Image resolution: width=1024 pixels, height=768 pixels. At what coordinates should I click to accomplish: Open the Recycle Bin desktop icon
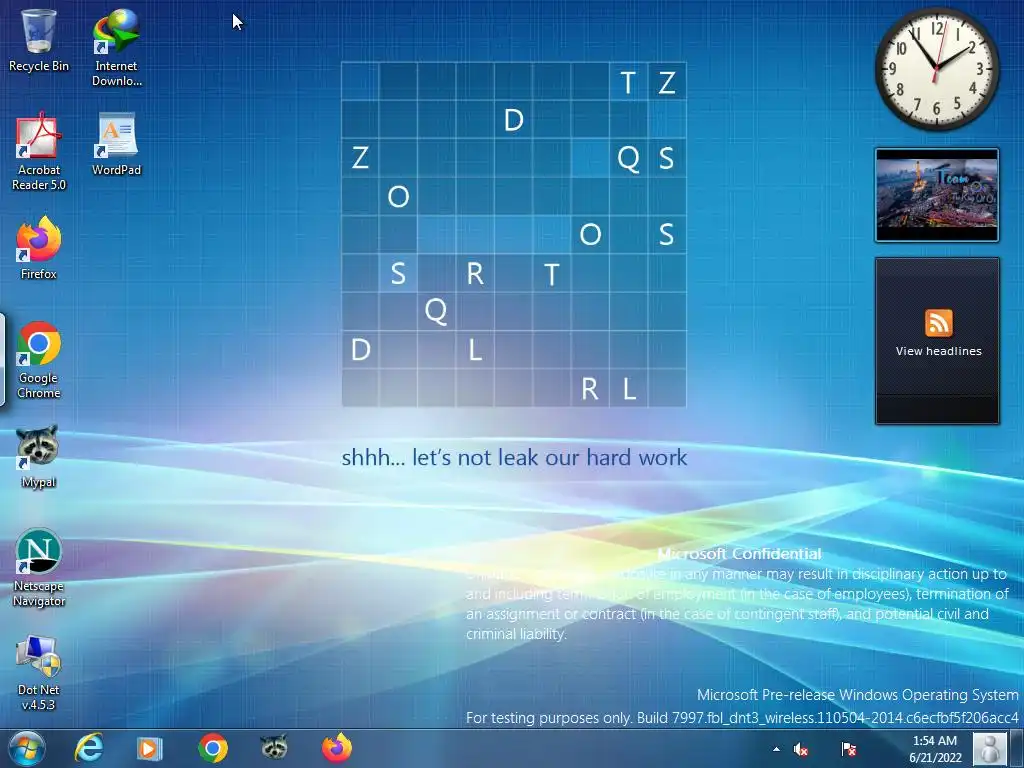39,40
